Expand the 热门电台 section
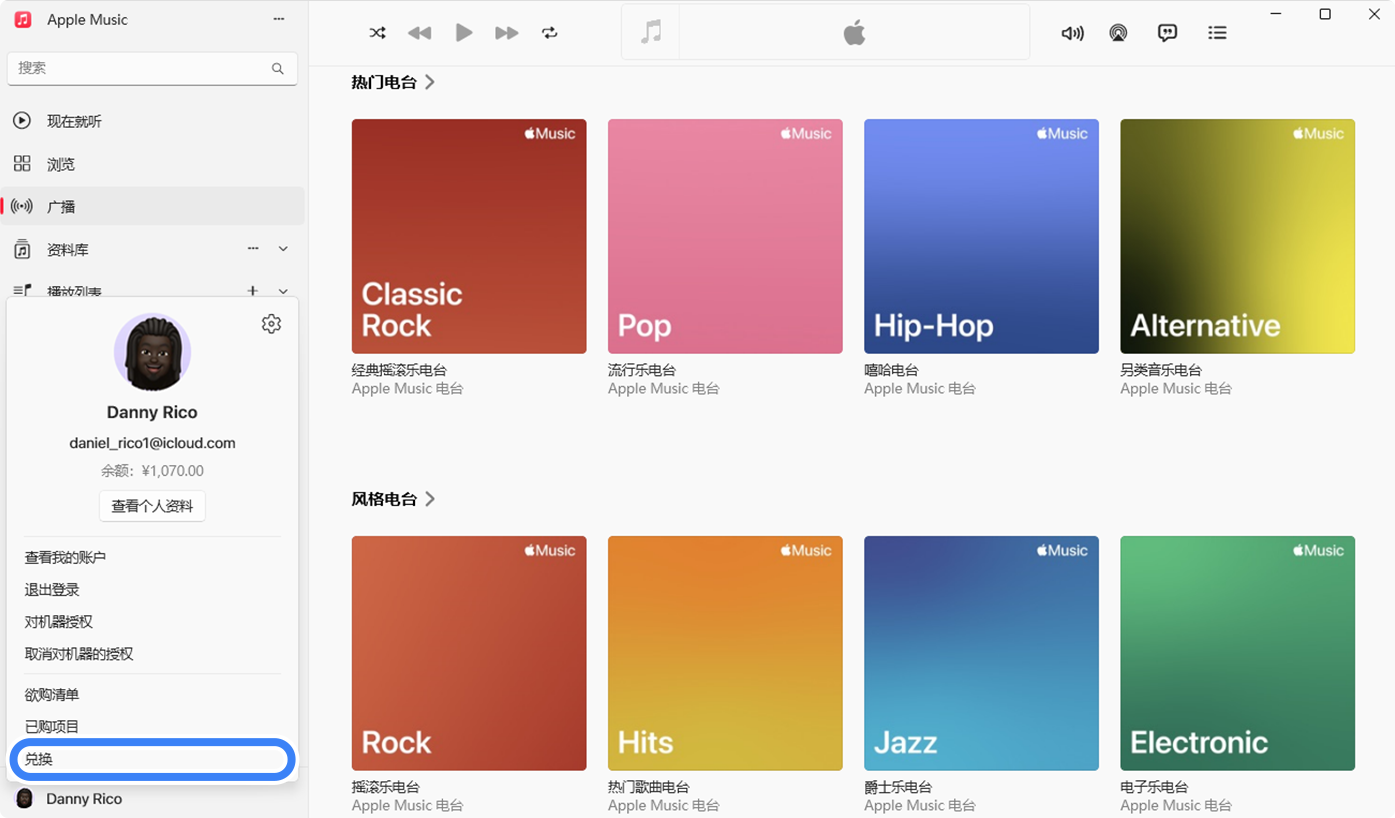1395x818 pixels. click(x=393, y=82)
